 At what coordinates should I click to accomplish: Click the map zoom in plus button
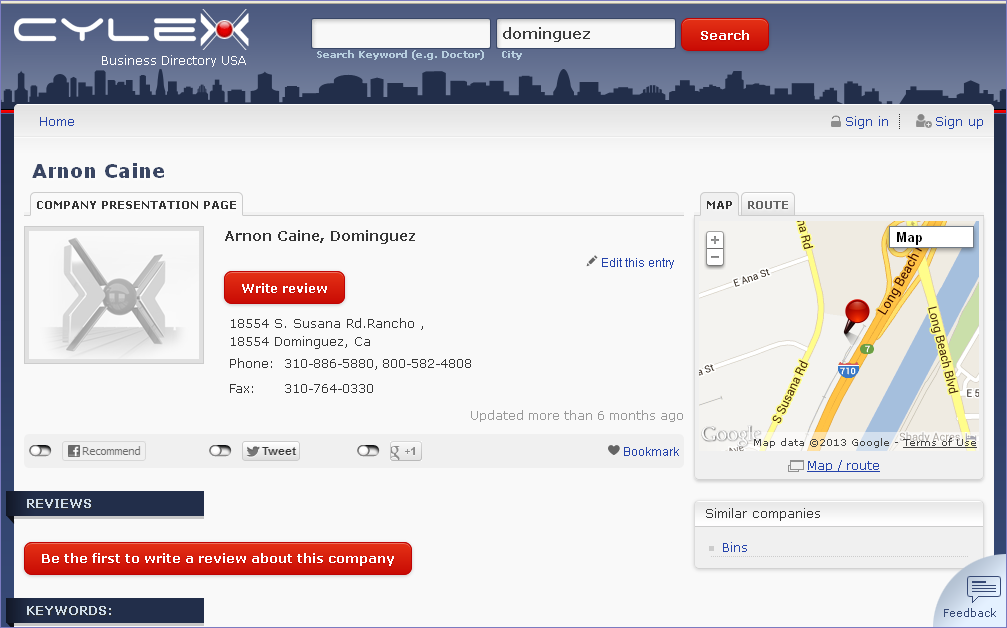[x=715, y=240]
